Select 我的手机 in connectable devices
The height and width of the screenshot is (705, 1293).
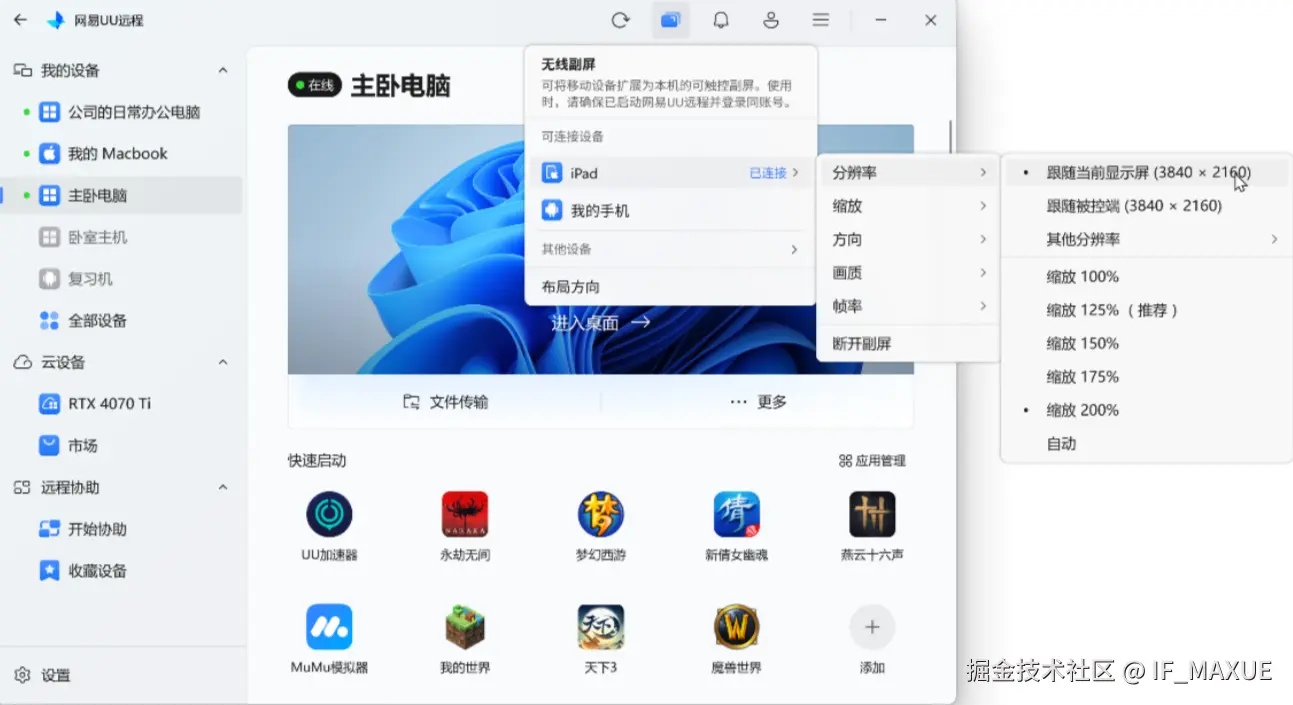point(671,211)
